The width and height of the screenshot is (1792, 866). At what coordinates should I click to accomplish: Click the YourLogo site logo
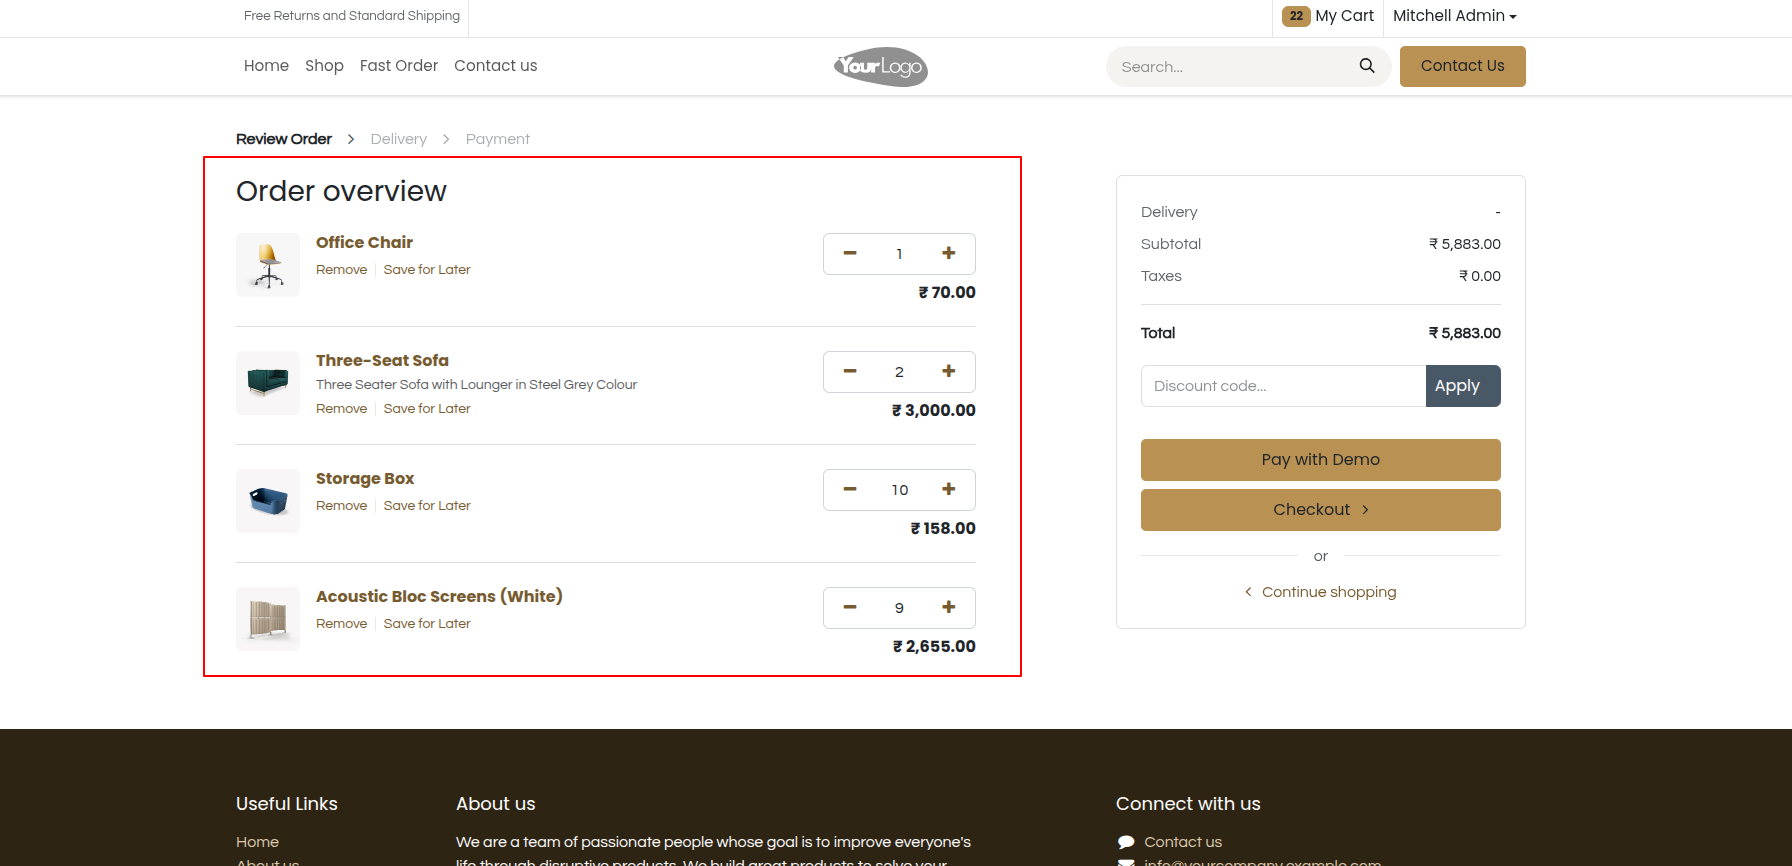pyautogui.click(x=881, y=66)
